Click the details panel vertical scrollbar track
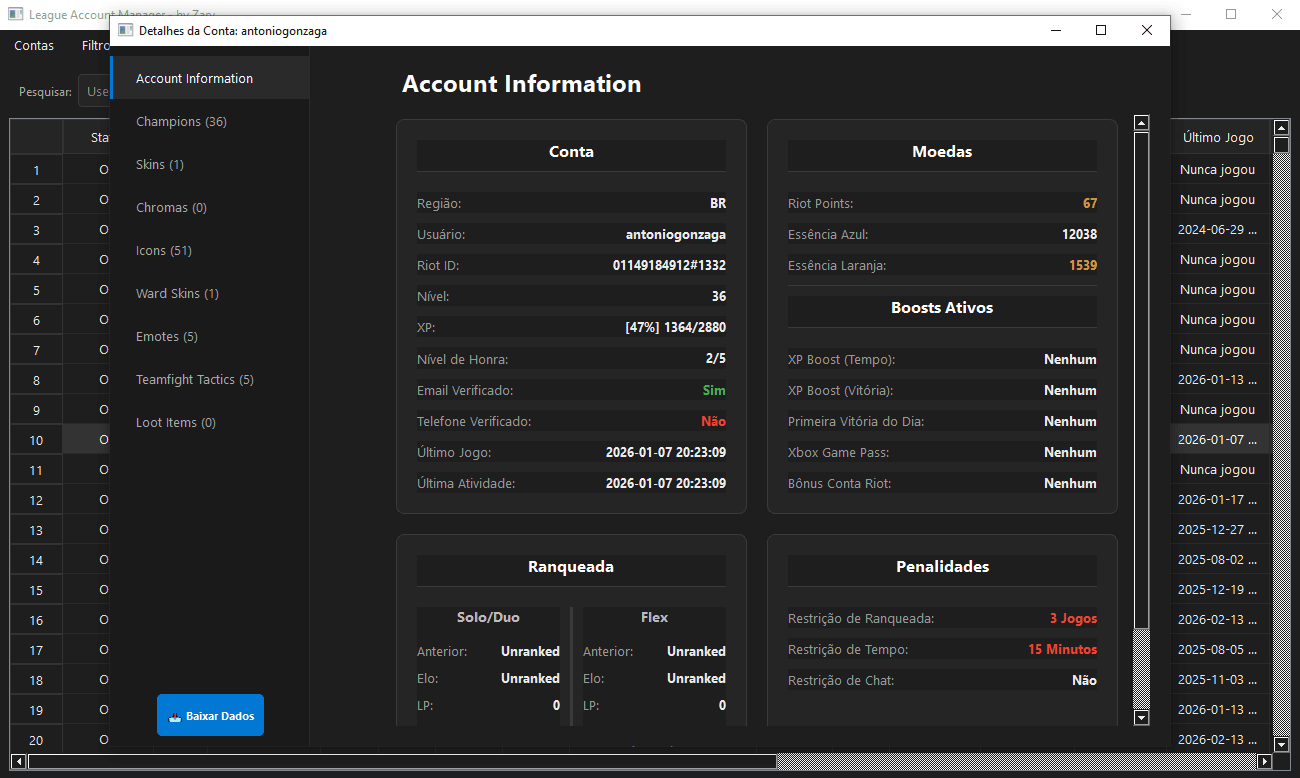Viewport: 1300px width, 778px height. 1141,670
